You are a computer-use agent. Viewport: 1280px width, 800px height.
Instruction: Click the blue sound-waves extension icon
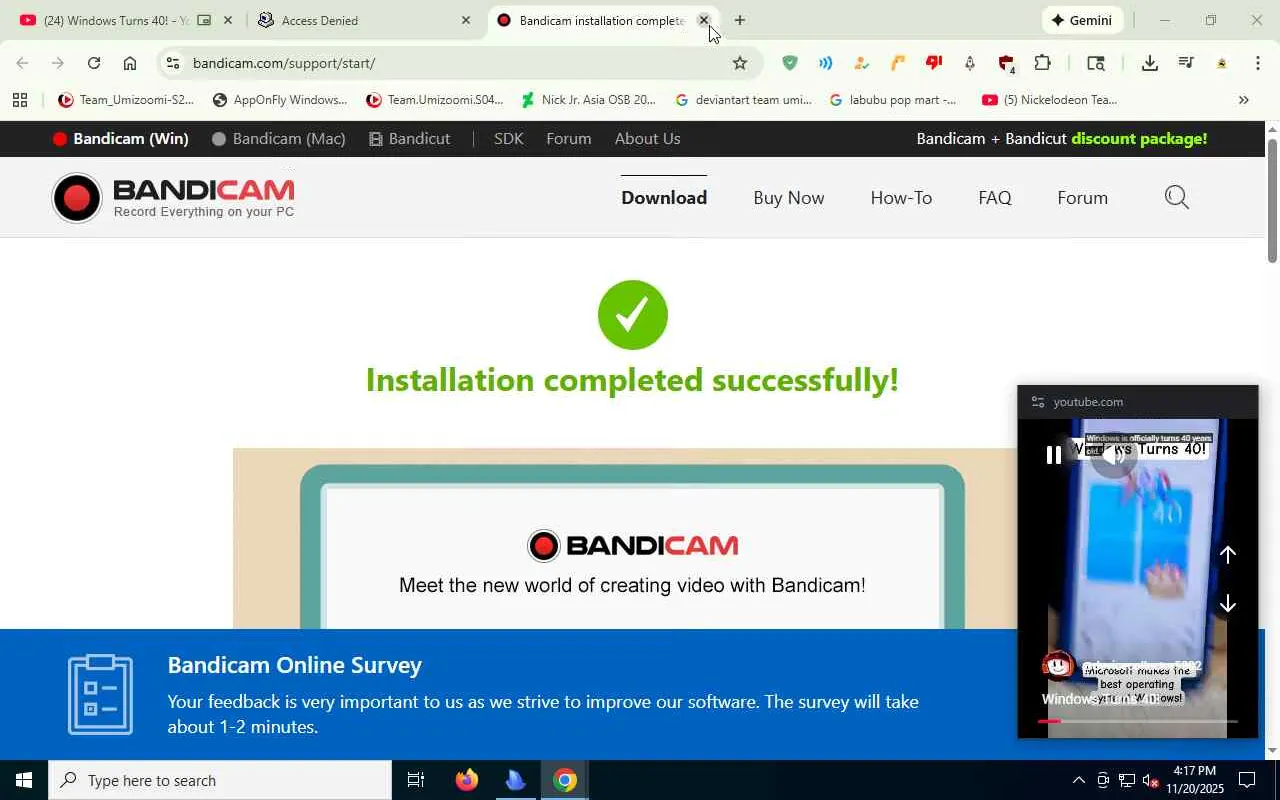point(826,63)
